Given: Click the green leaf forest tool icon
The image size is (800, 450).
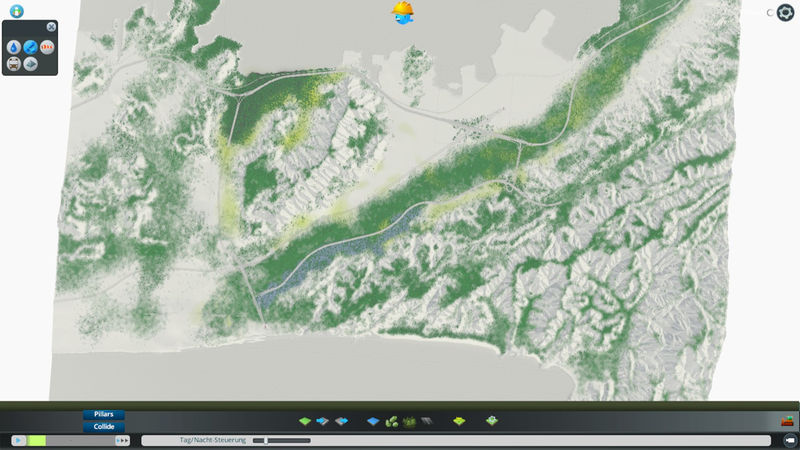Looking at the screenshot, I should [x=392, y=421].
